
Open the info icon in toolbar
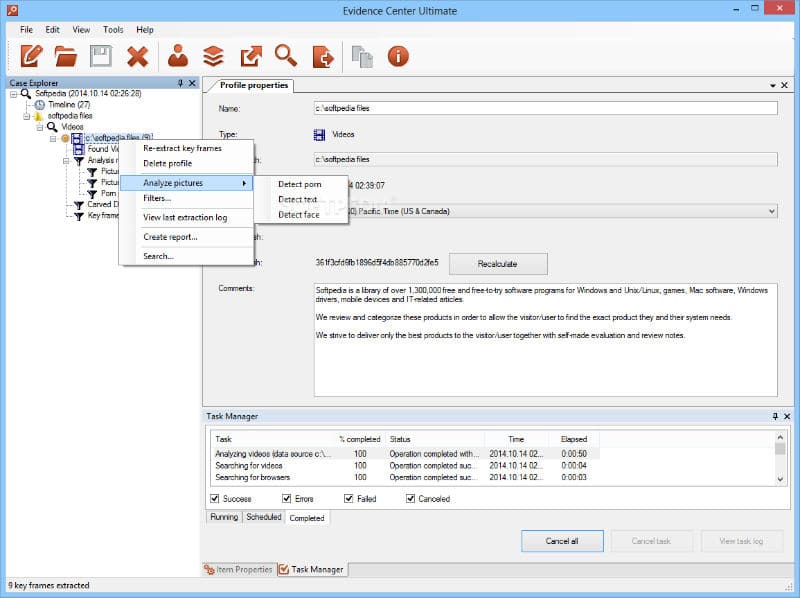[398, 56]
